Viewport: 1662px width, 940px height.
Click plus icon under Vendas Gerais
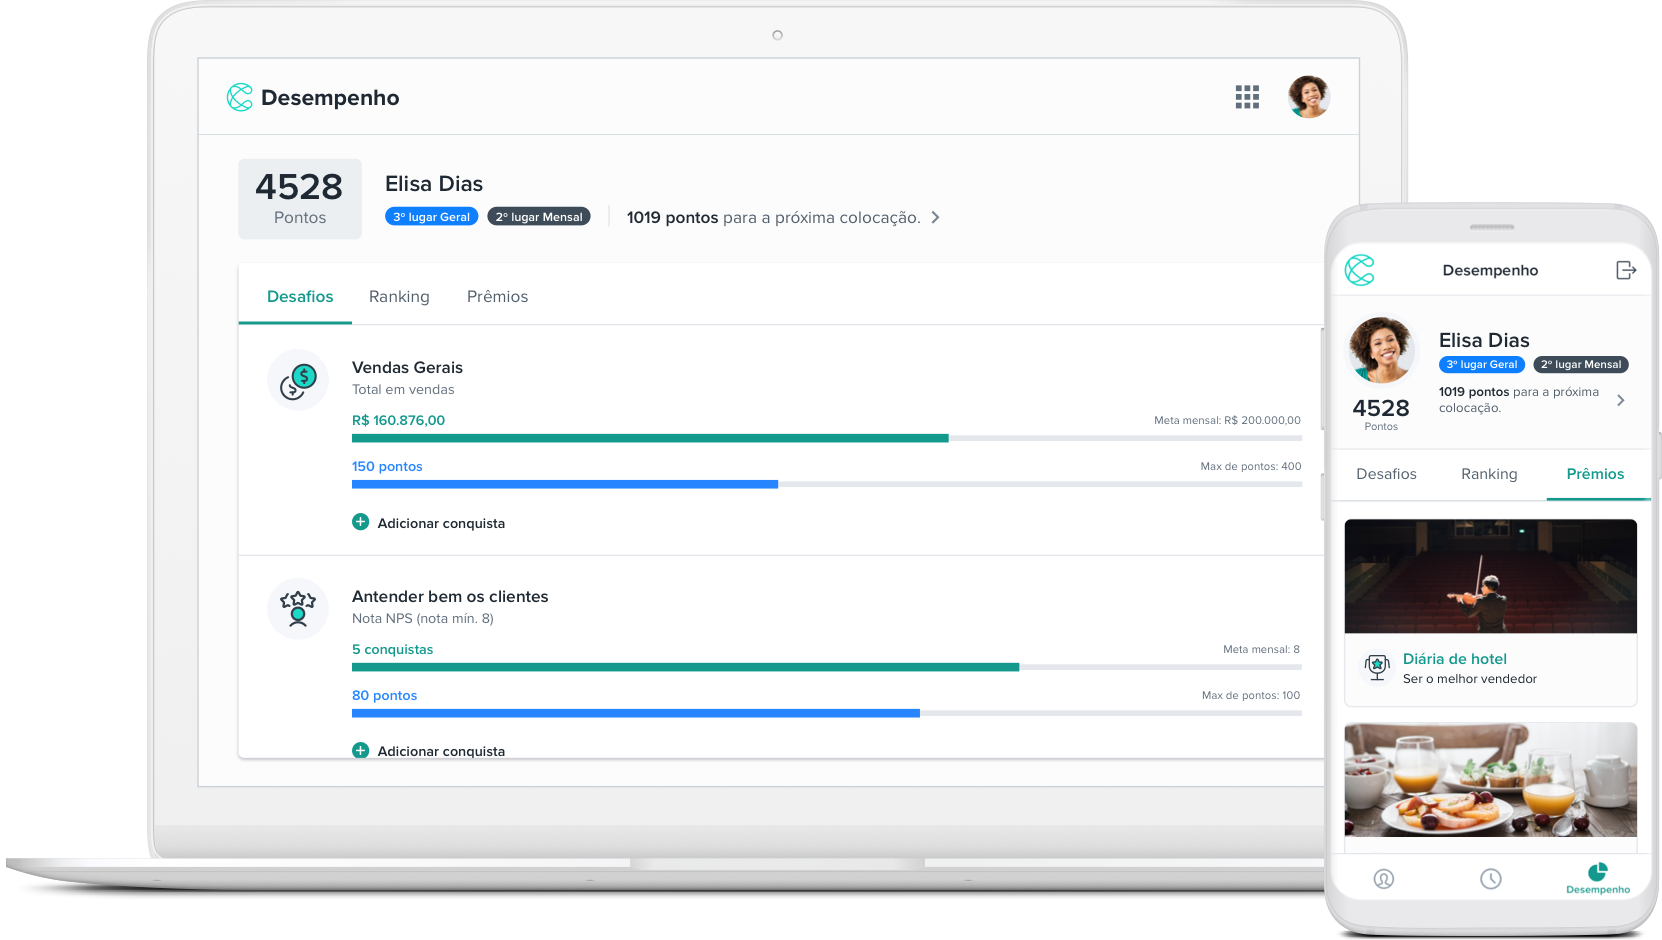(x=361, y=522)
